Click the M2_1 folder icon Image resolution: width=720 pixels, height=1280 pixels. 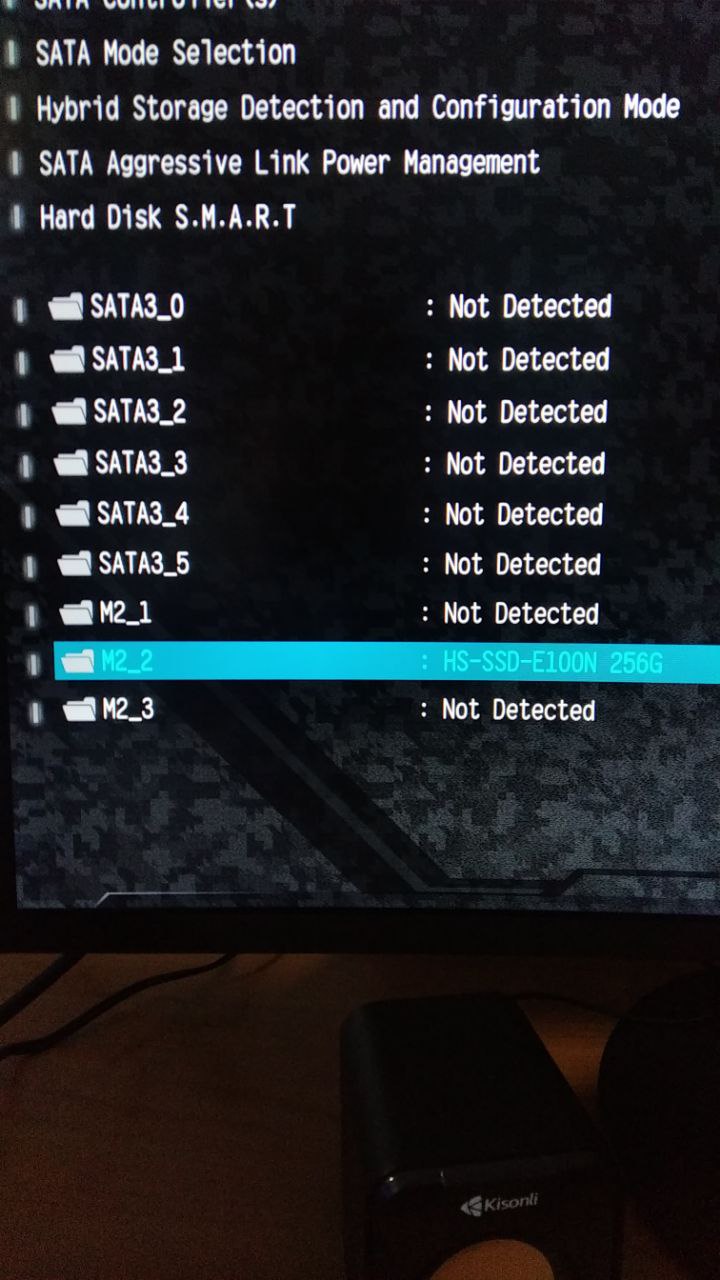click(x=77, y=613)
